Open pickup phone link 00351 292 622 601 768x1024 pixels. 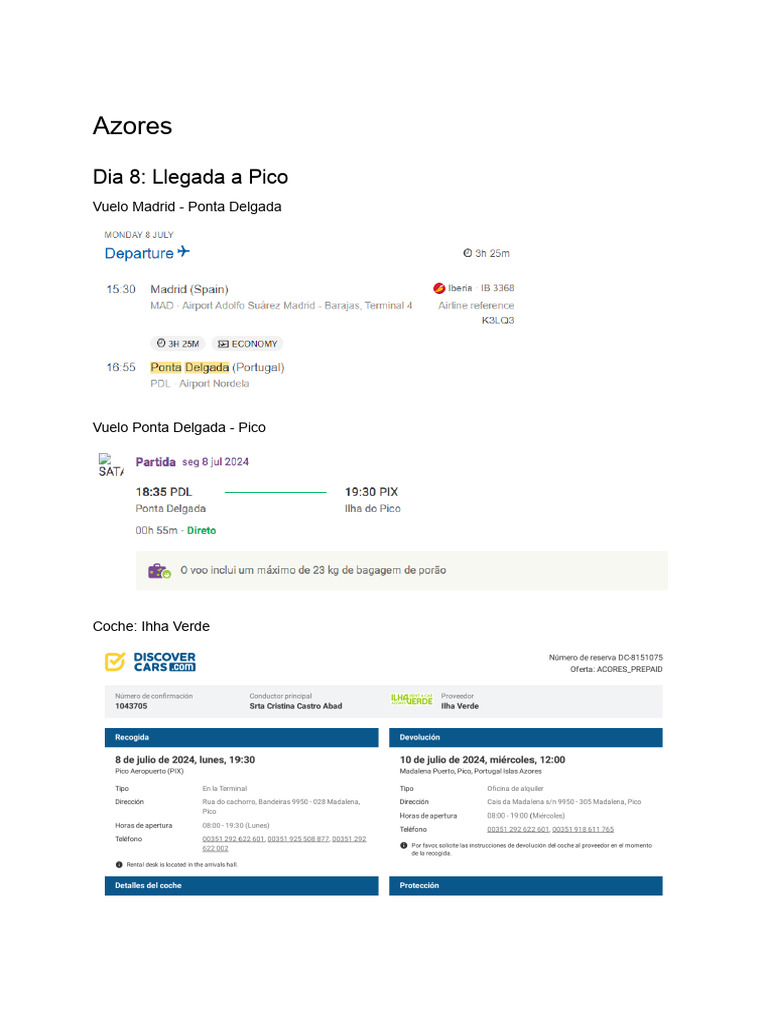(233, 839)
